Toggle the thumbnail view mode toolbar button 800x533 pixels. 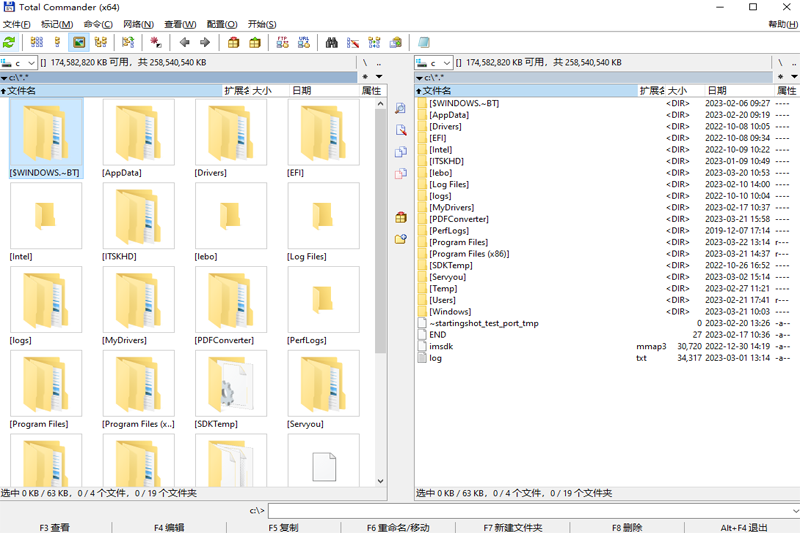79,42
